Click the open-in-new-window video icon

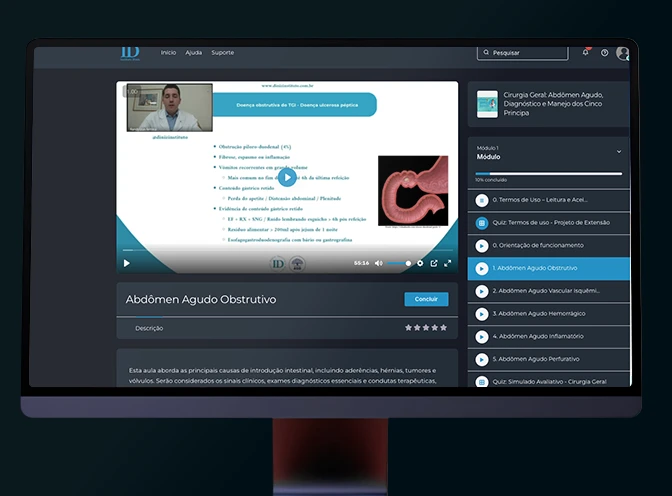tap(434, 263)
